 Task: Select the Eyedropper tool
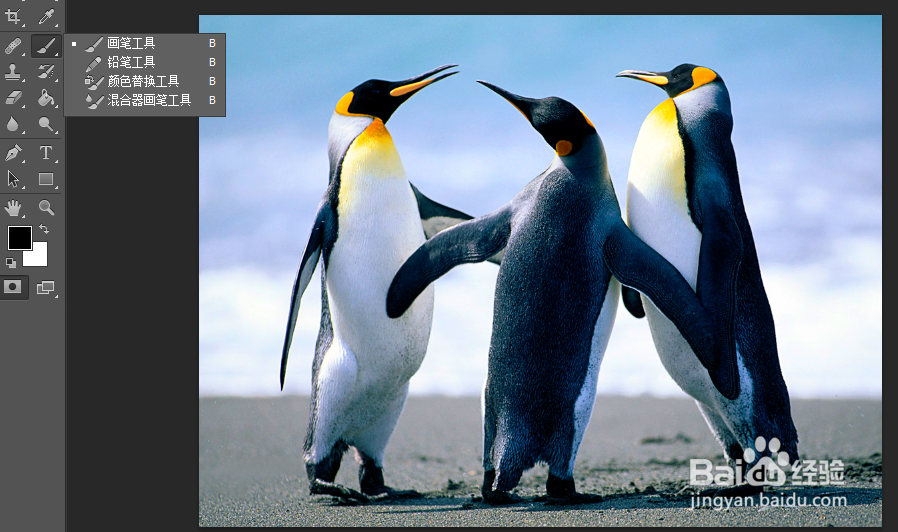point(46,17)
